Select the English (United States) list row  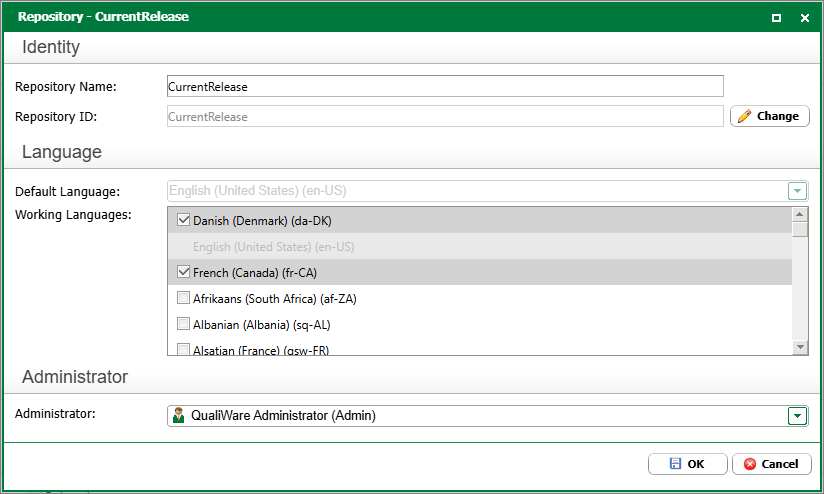[x=480, y=246]
